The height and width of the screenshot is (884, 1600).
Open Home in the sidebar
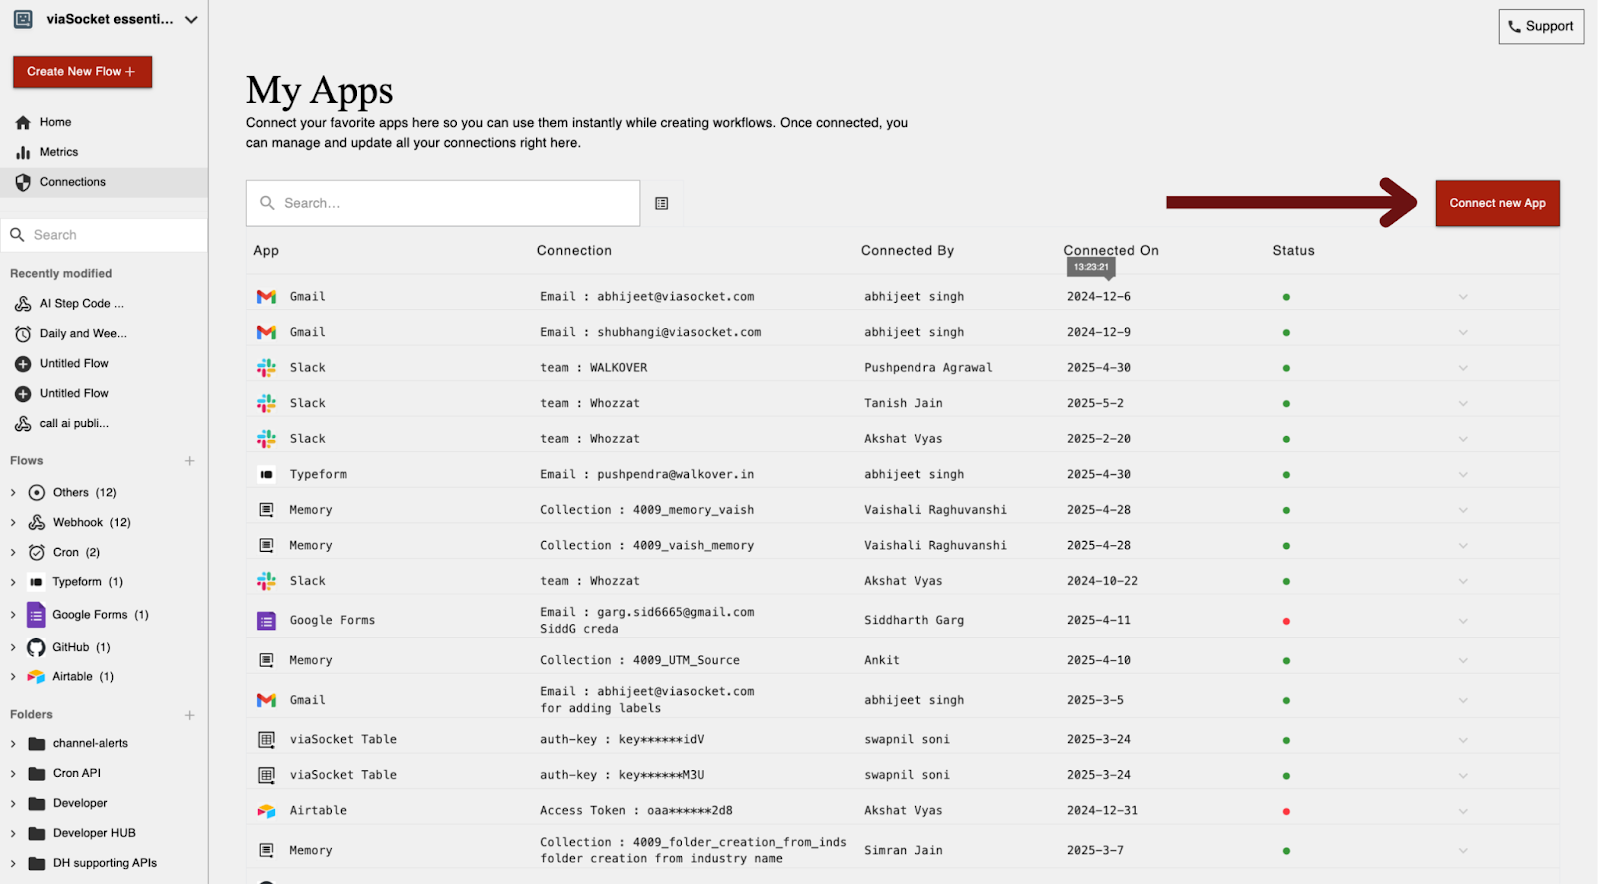[x=55, y=122]
